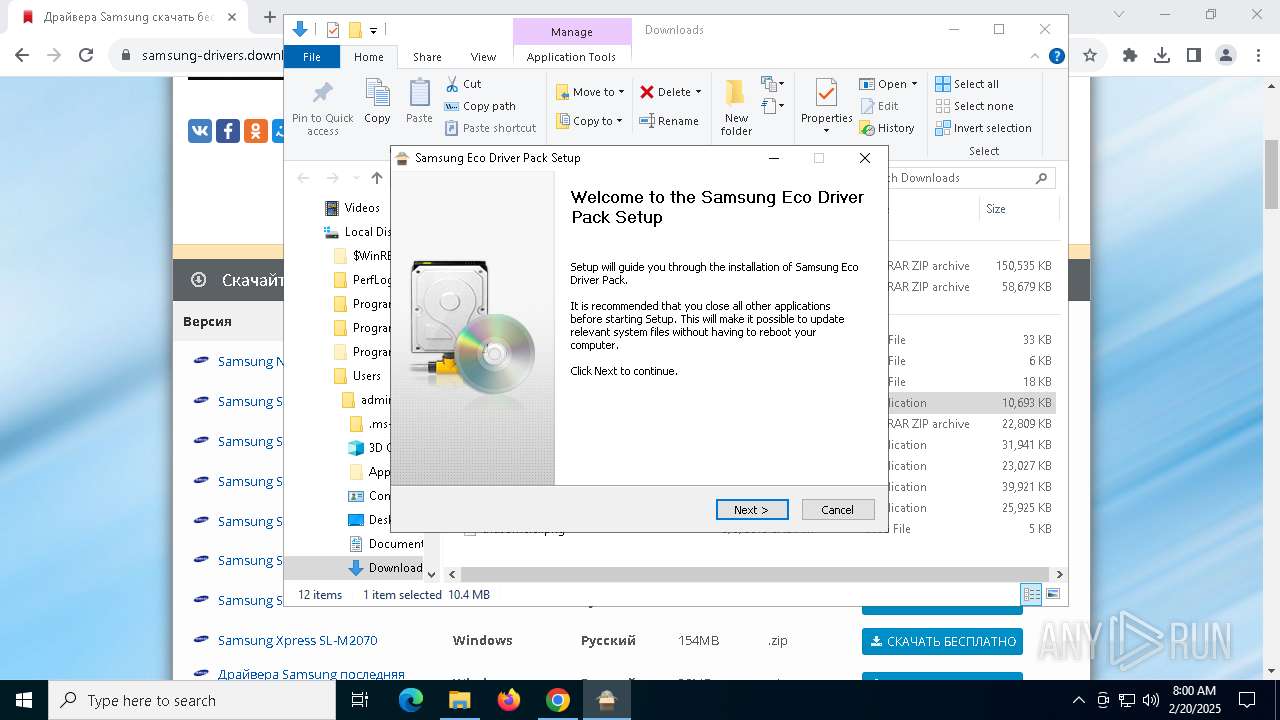1280x720 pixels.
Task: Switch to large icons view layout
Action: [x=1052, y=594]
